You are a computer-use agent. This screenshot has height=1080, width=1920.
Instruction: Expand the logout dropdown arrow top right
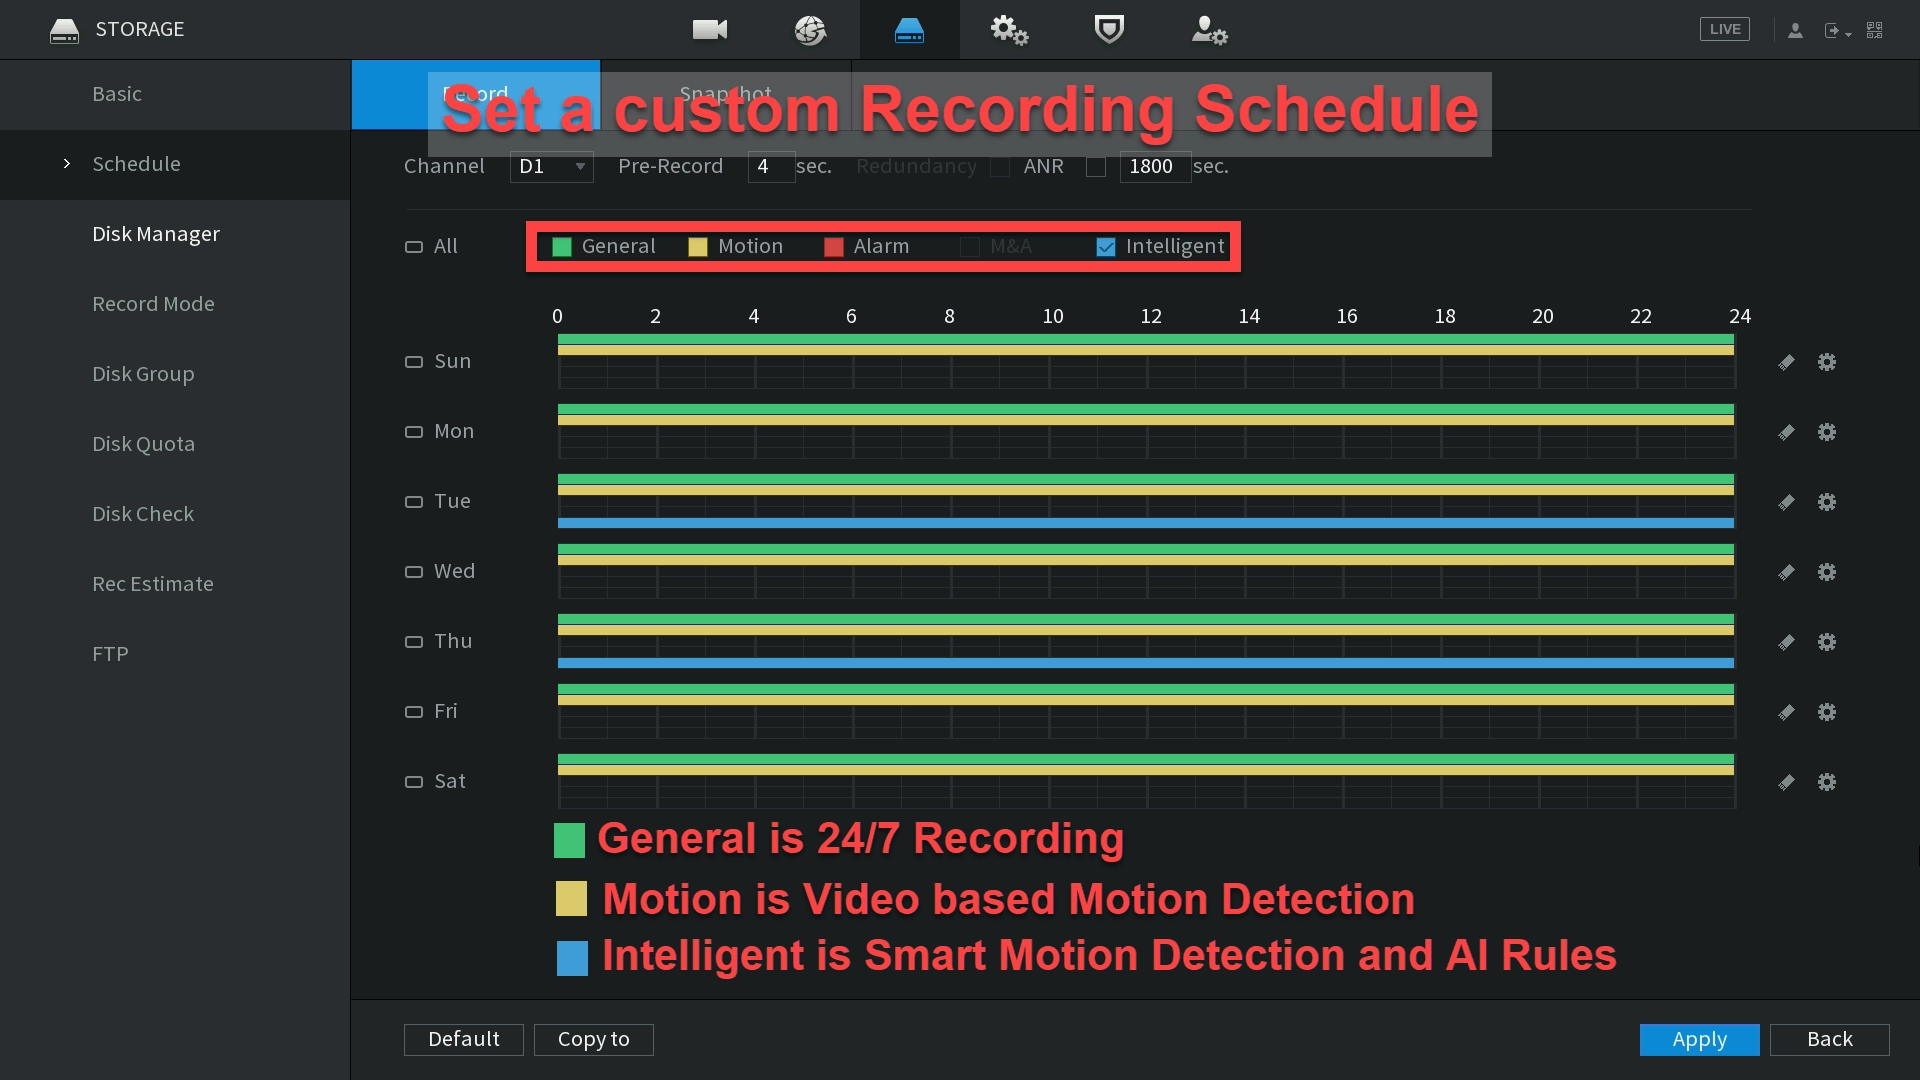(1848, 30)
